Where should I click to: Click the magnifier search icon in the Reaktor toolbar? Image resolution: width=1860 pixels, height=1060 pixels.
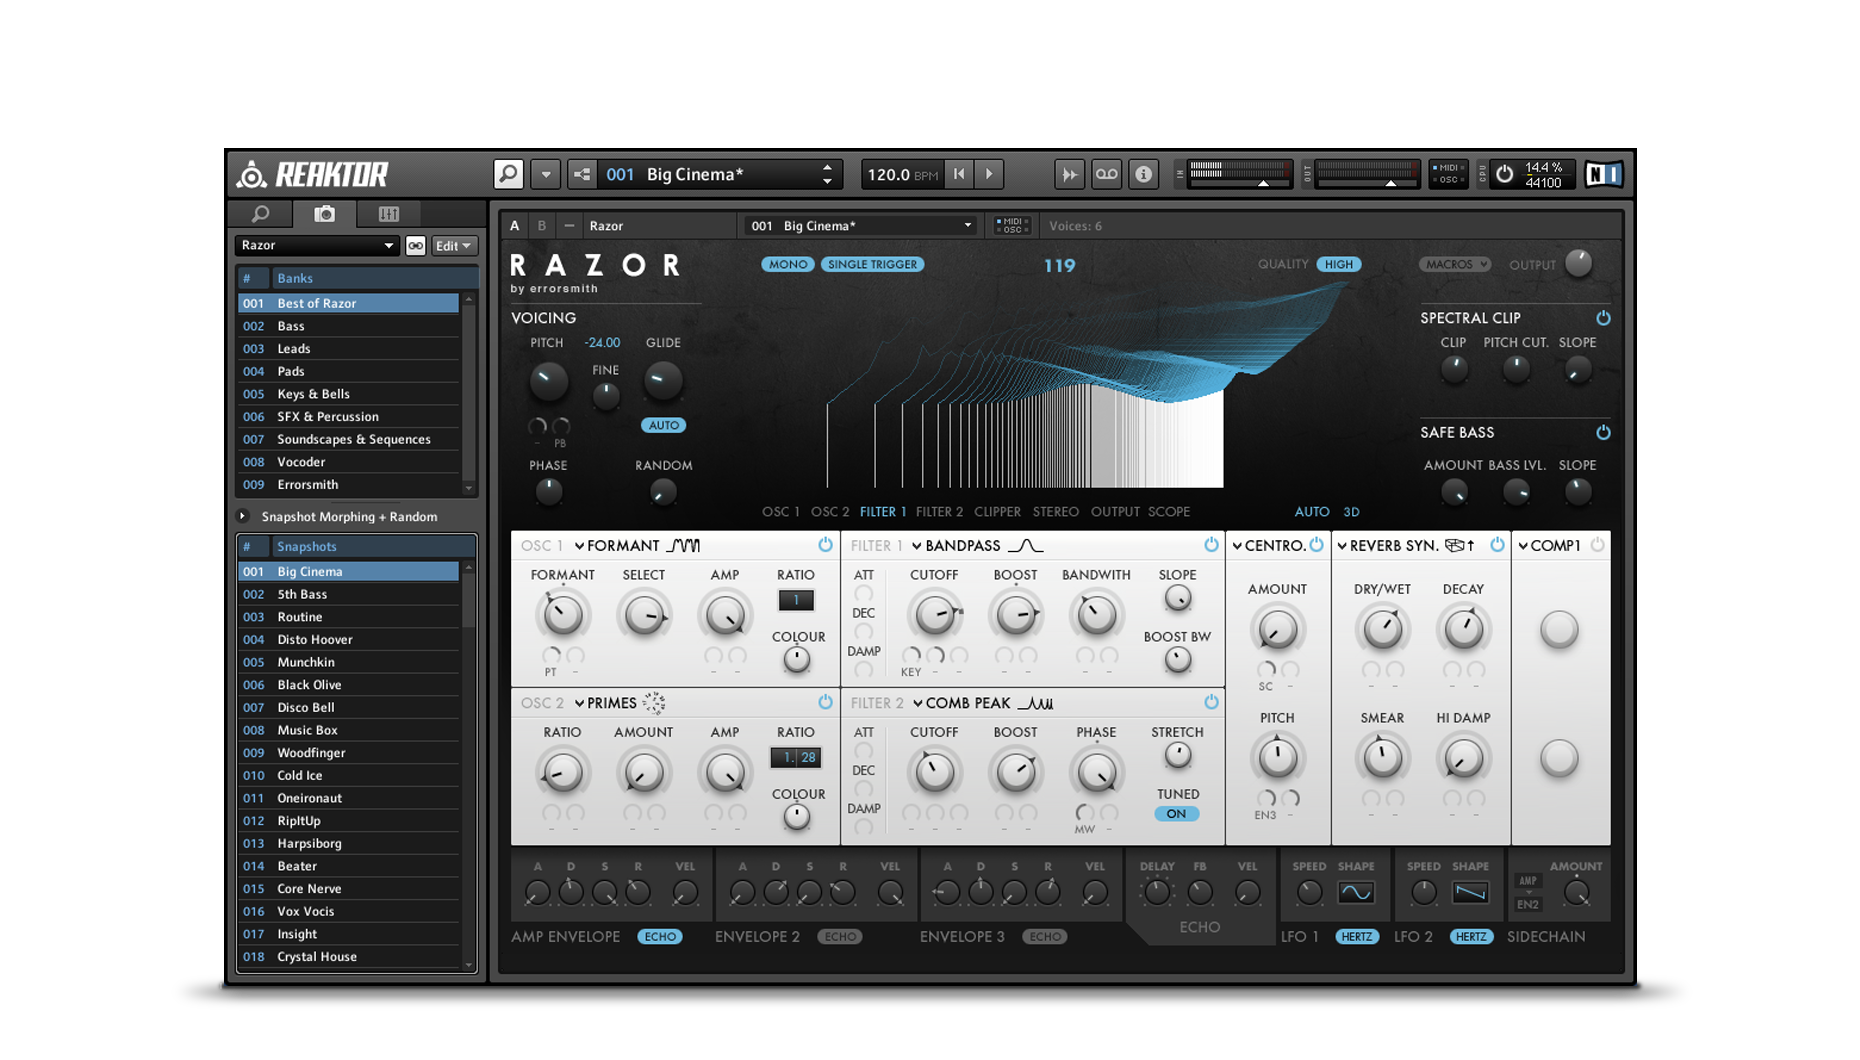[x=508, y=174]
